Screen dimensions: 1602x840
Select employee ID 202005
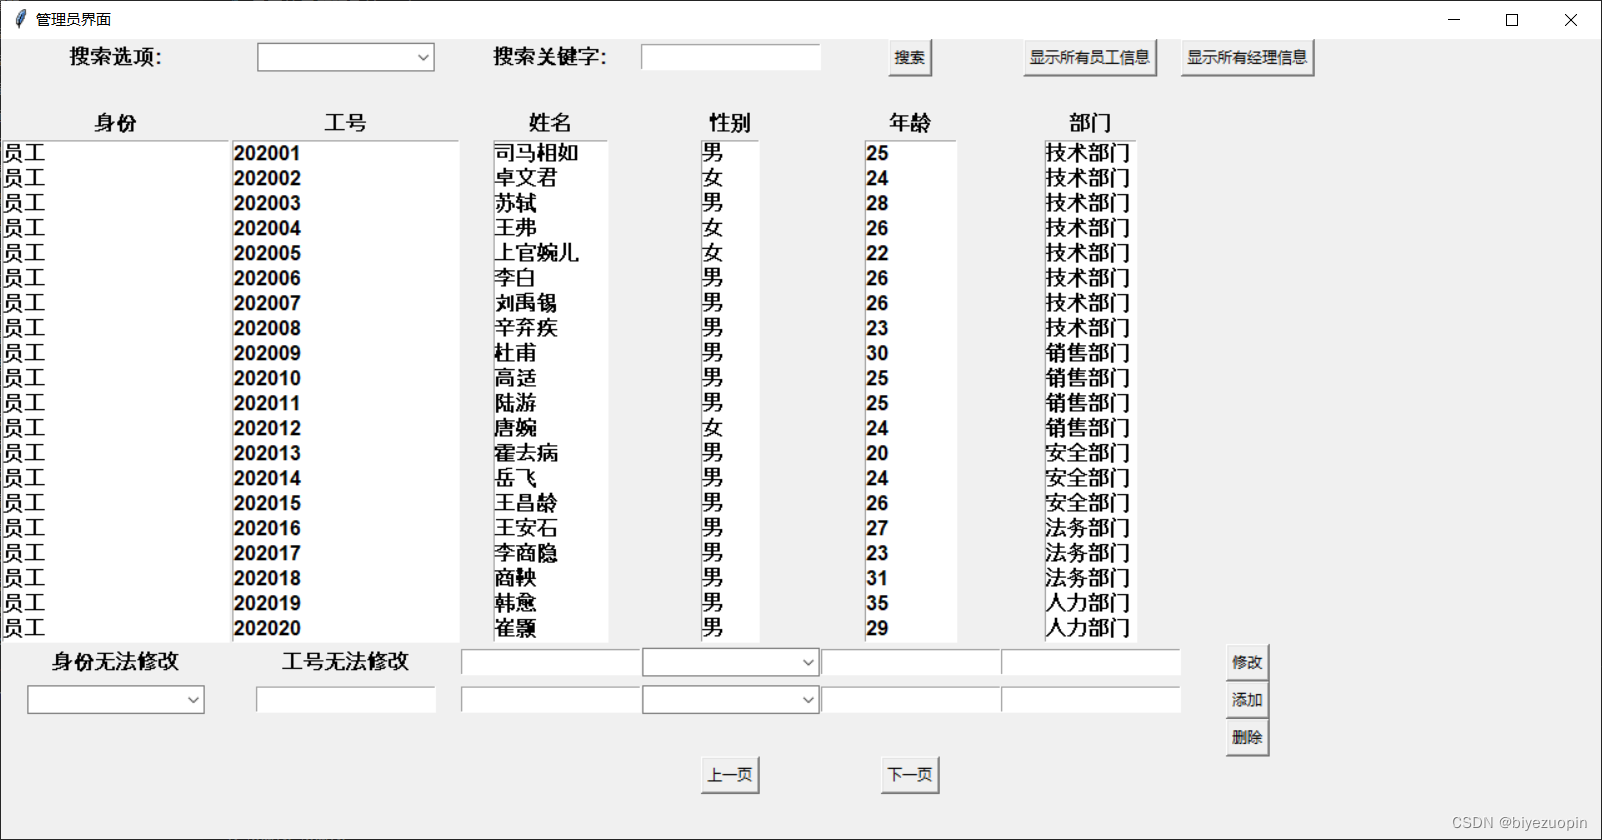coord(267,253)
